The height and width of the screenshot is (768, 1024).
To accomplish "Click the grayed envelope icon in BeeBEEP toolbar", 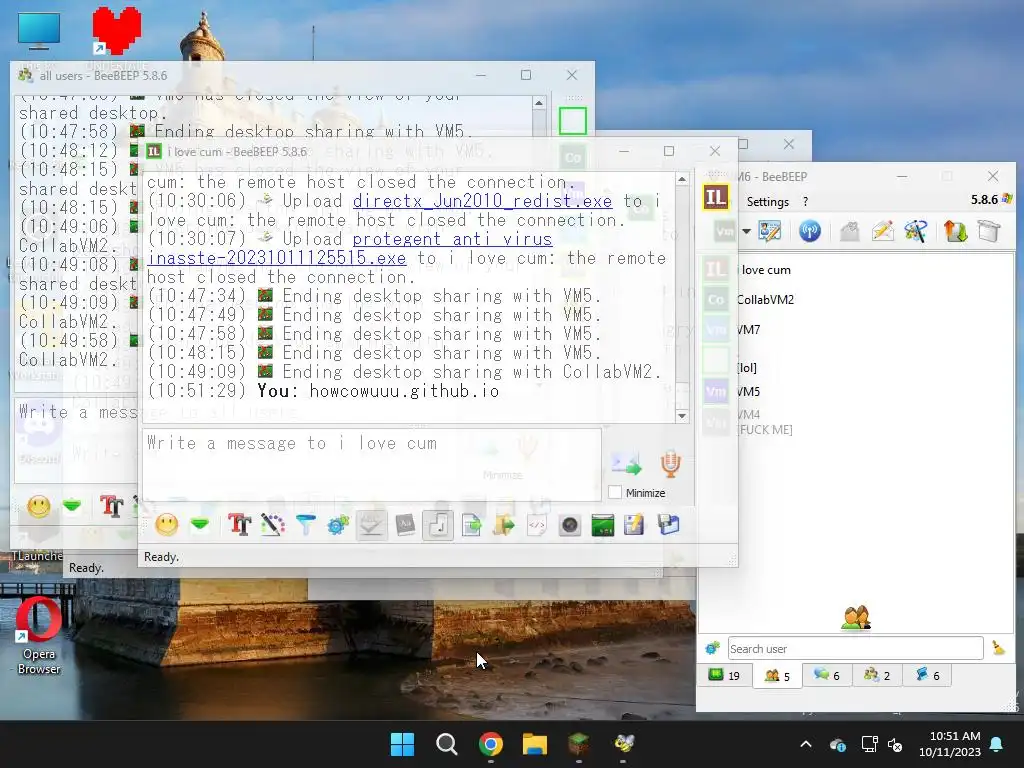I will point(849,231).
